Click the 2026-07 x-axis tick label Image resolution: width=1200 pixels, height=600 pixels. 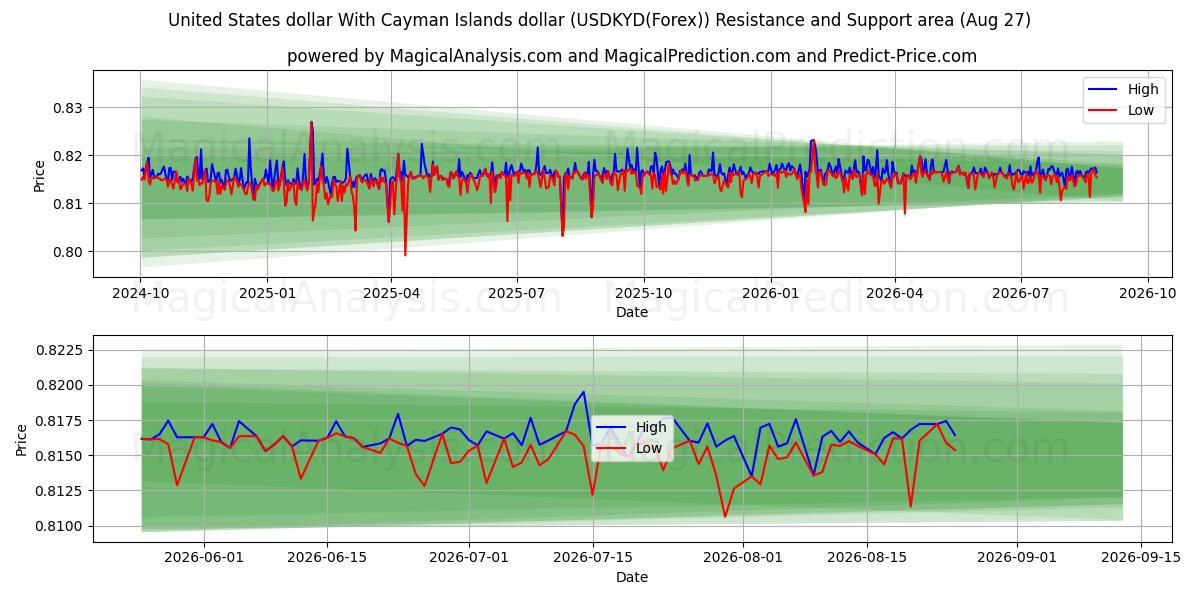click(x=1021, y=294)
